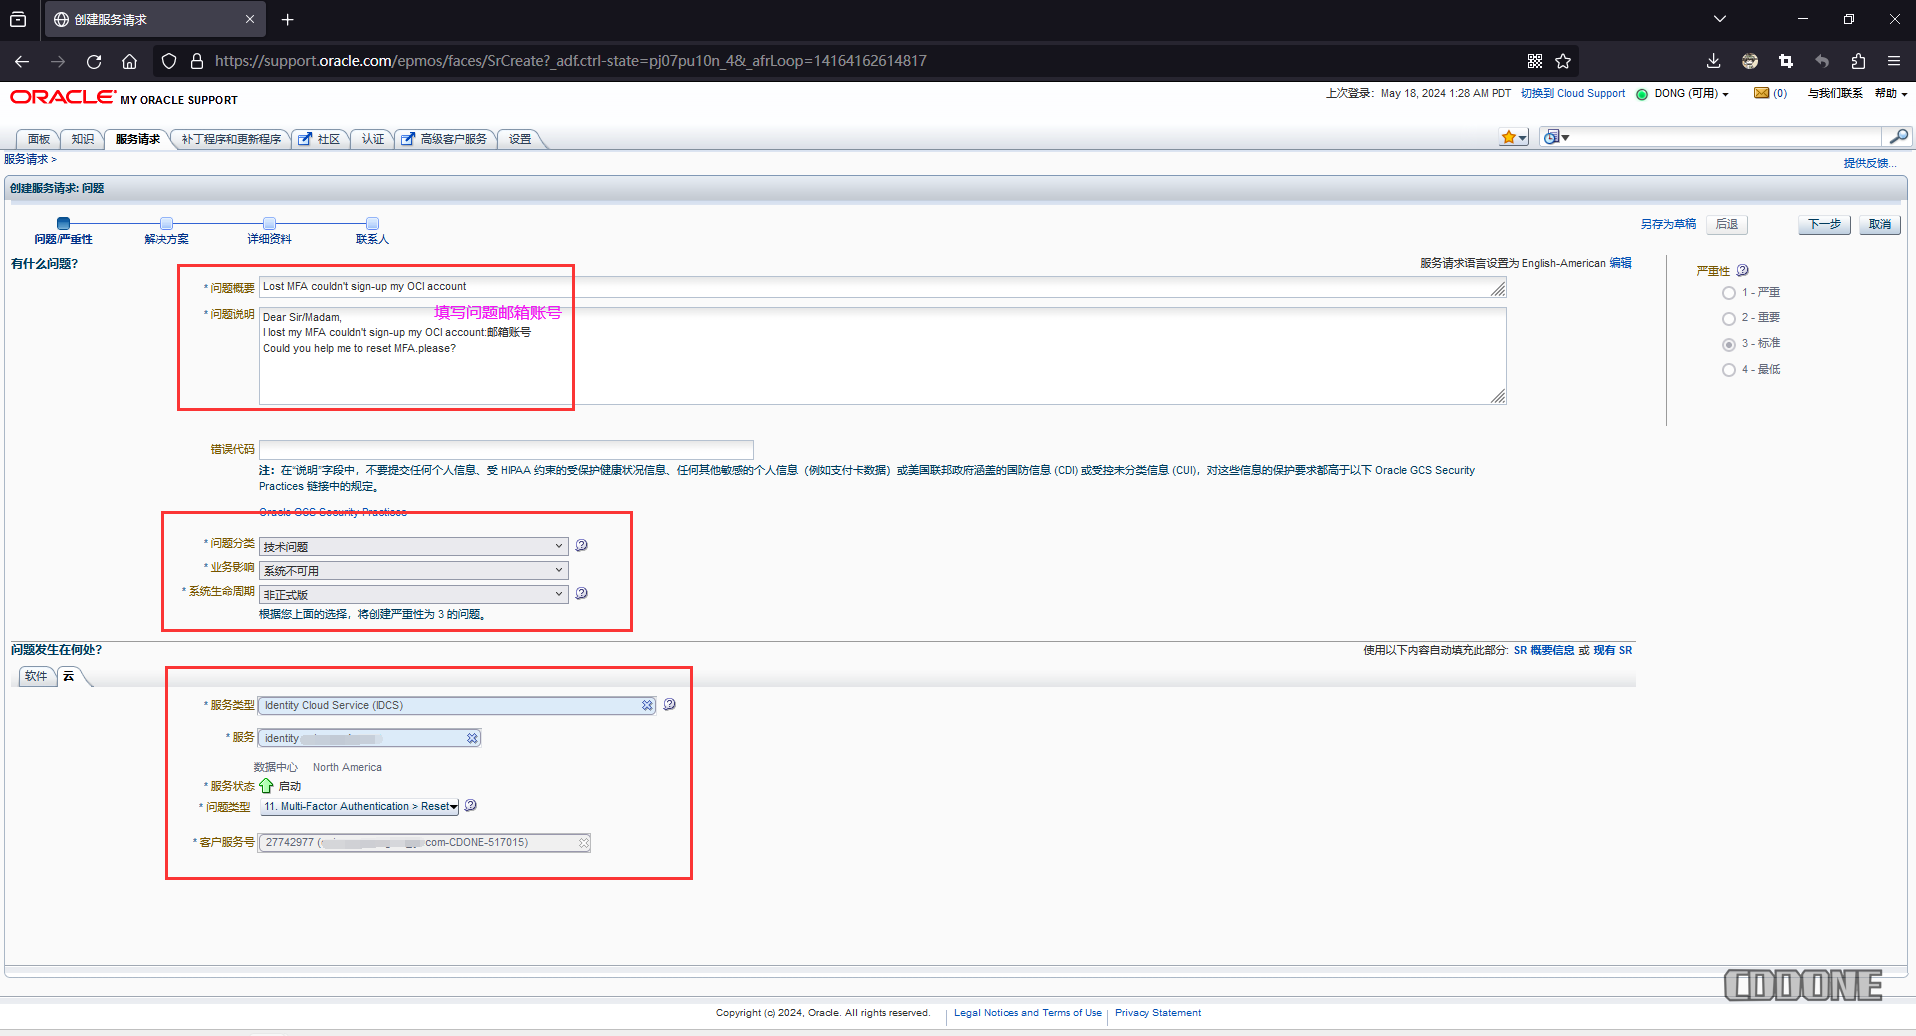Open the 社区 tab
This screenshot has height=1036, width=1916.
321,139
